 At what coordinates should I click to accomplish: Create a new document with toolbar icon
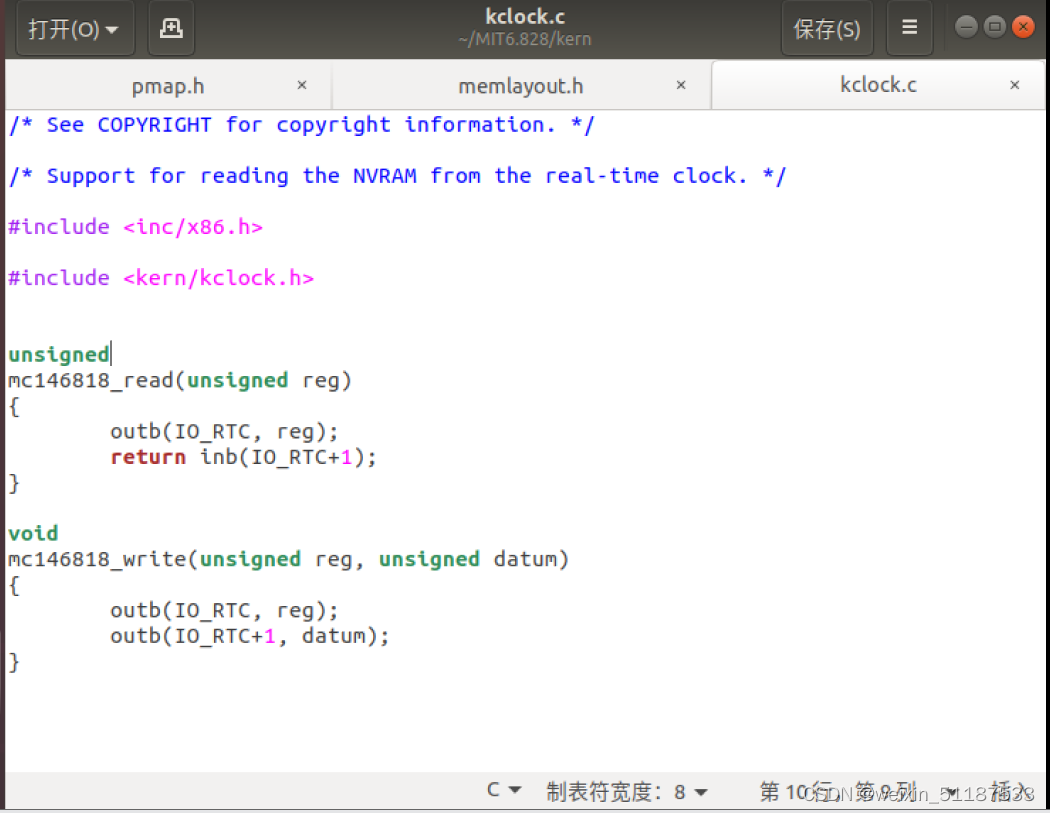click(x=171, y=28)
